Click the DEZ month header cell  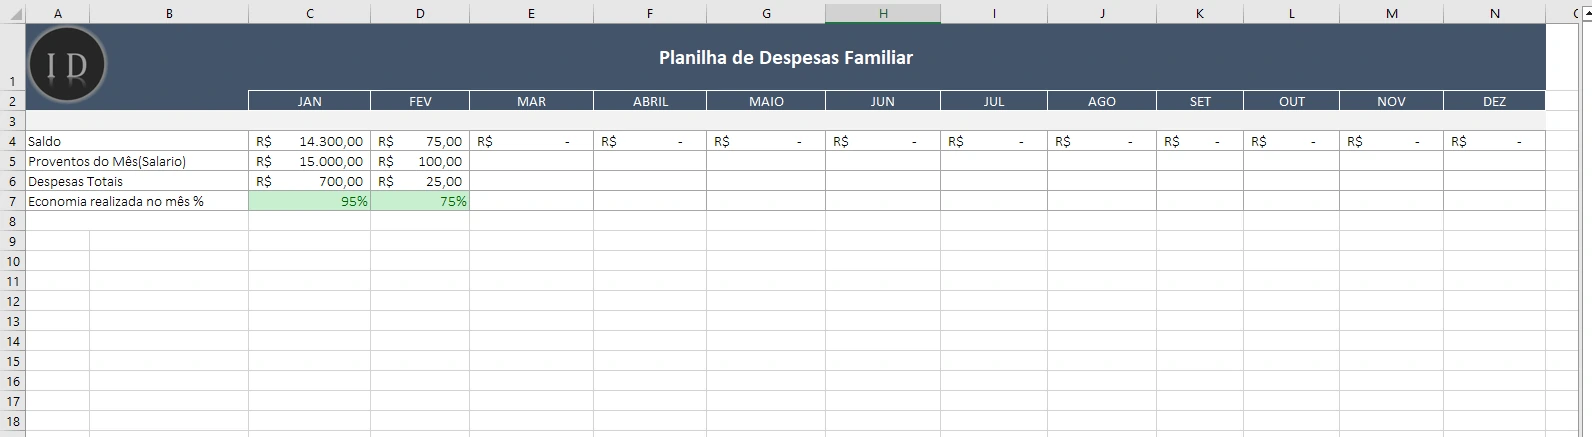pyautogui.click(x=1494, y=101)
